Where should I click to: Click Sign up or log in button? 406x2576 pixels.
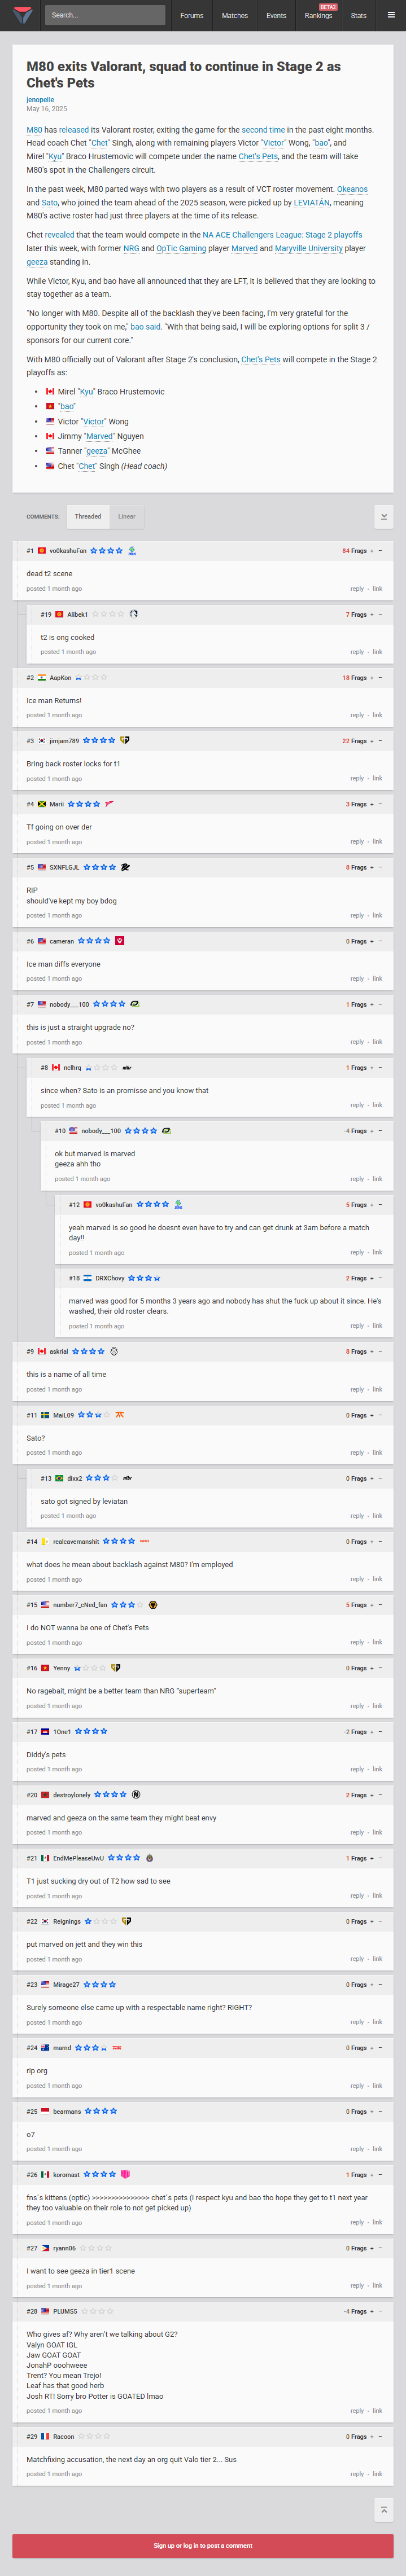[x=203, y=2545]
